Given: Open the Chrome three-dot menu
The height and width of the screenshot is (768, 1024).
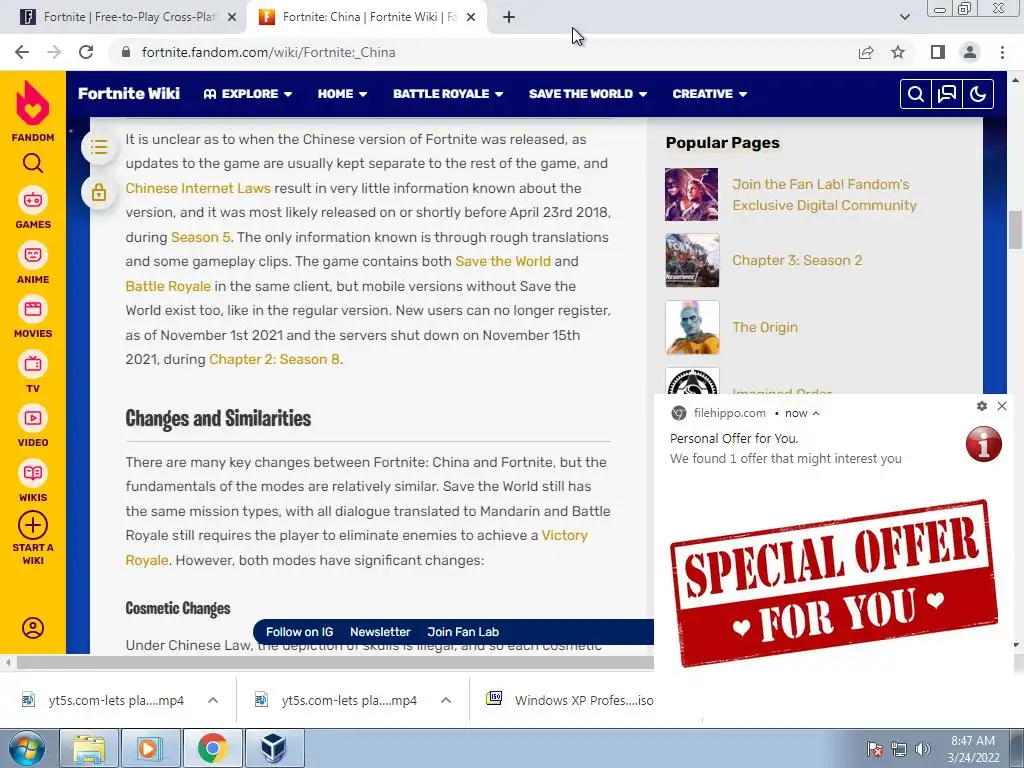Looking at the screenshot, I should (1002, 52).
